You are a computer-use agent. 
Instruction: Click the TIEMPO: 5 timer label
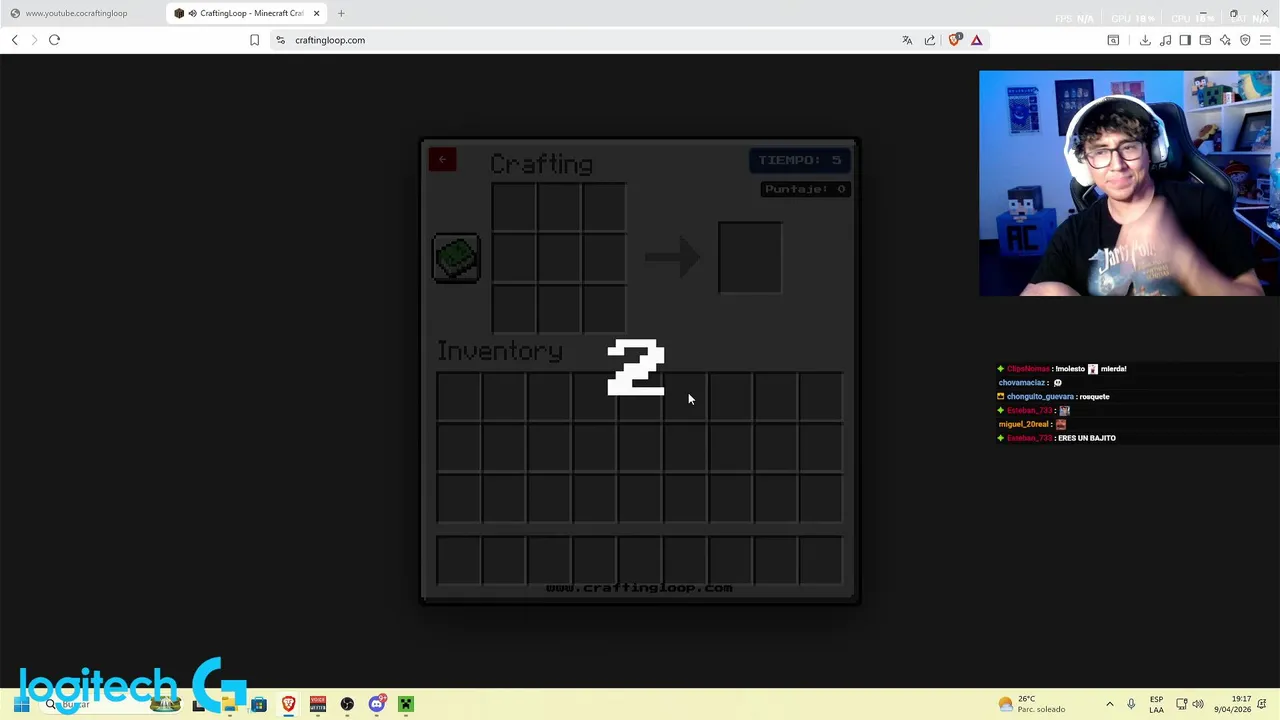click(x=799, y=160)
